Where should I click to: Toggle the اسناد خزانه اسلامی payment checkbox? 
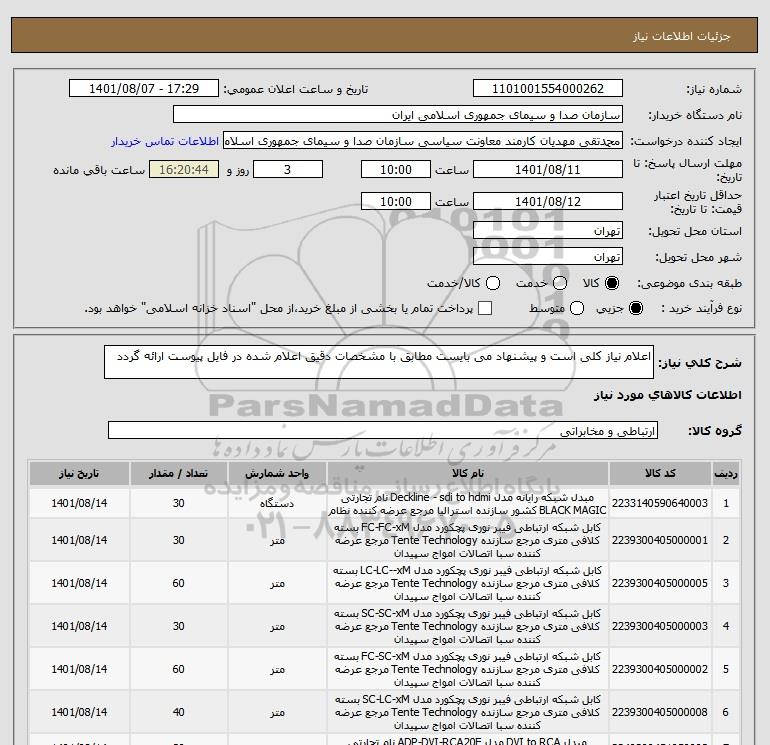tap(485, 308)
